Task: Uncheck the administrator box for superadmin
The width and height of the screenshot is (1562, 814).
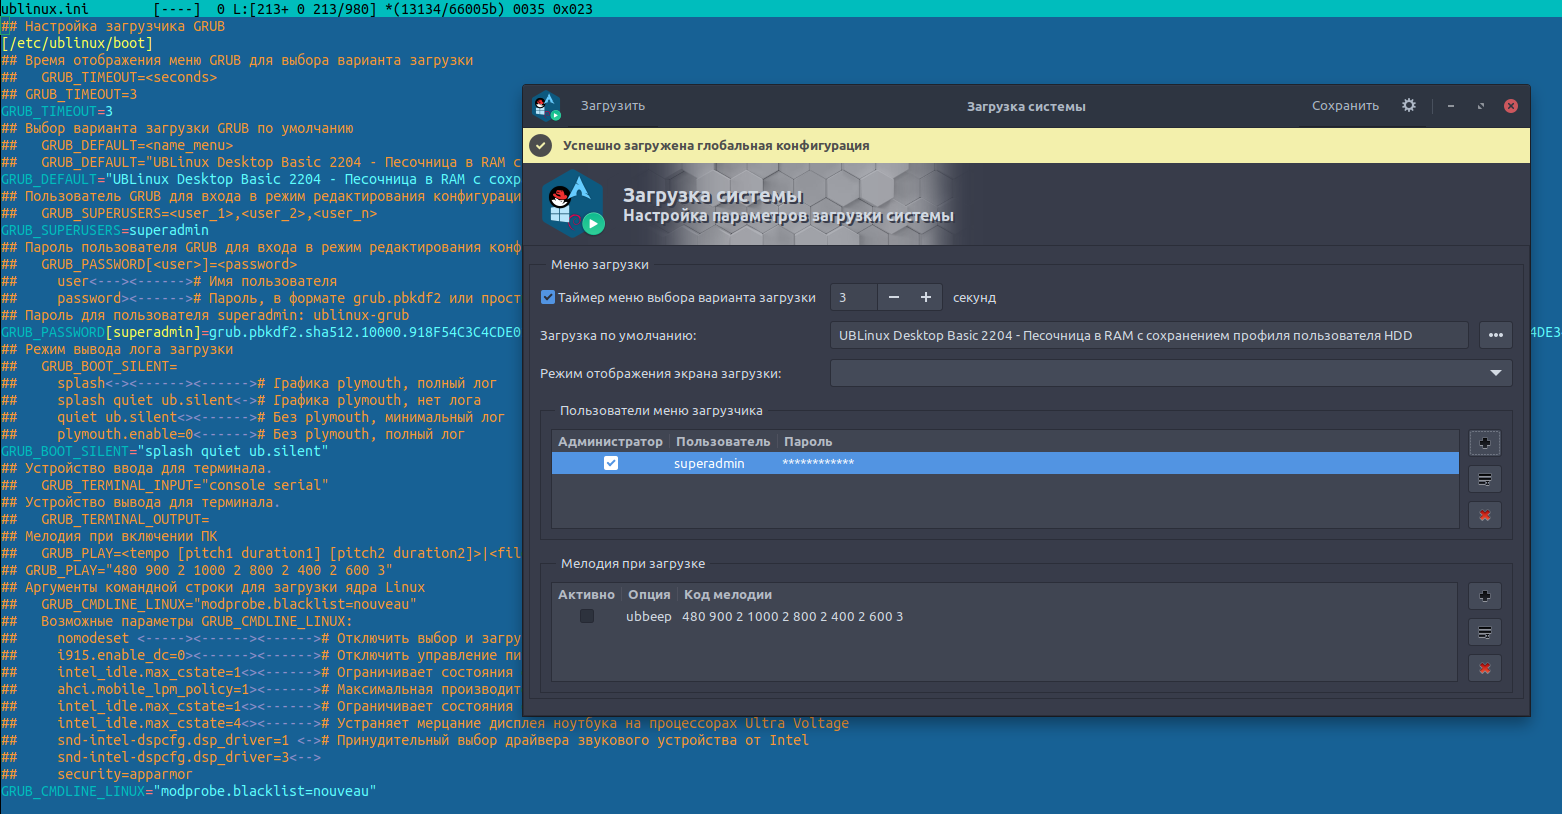Action: pos(611,463)
